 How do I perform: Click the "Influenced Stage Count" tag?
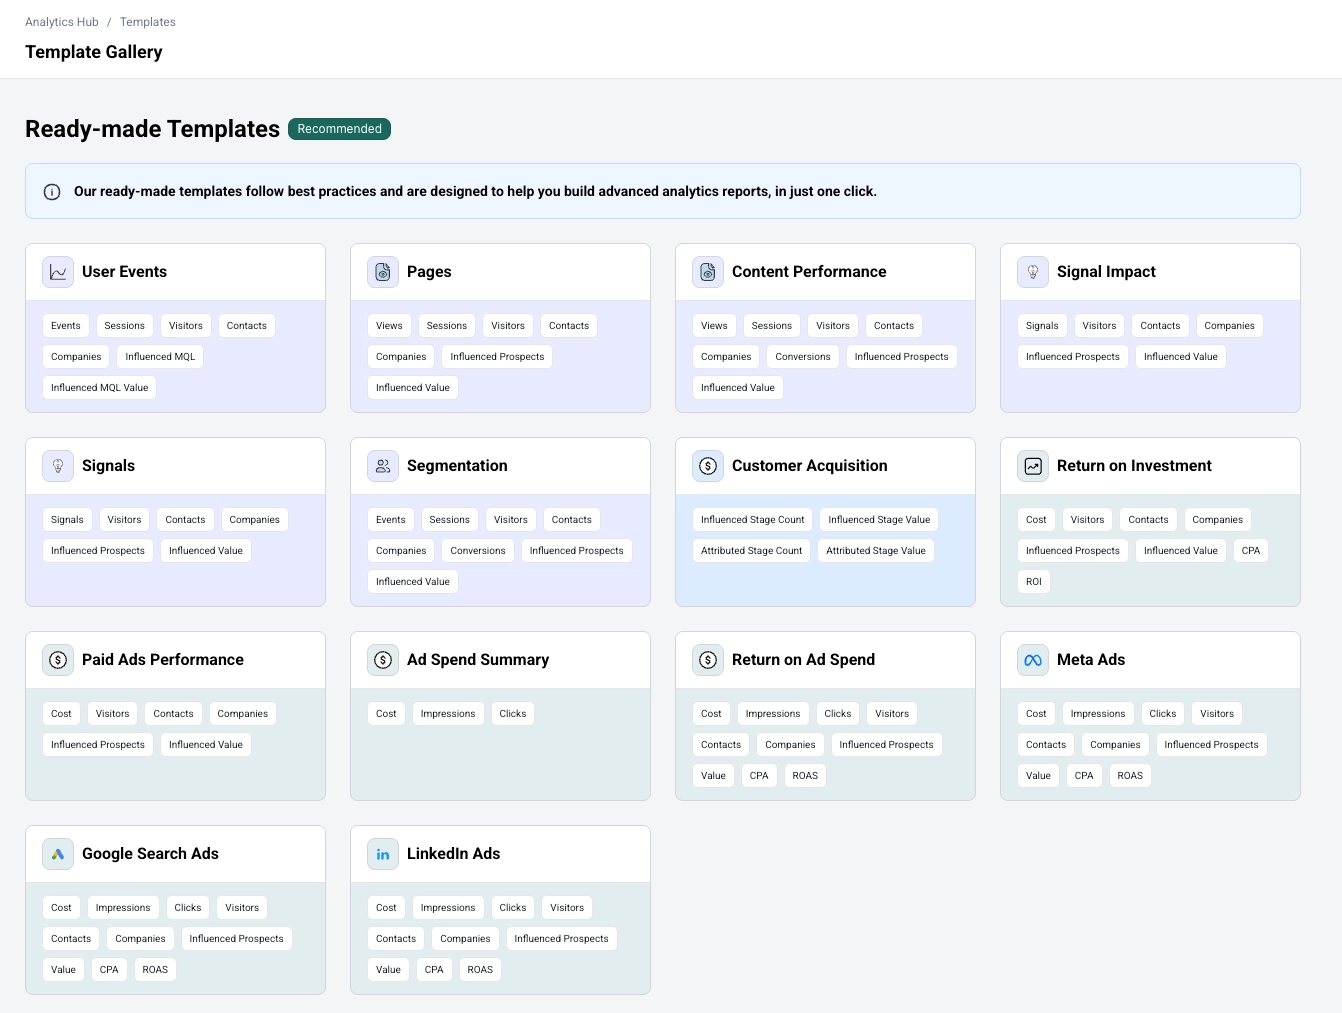(x=753, y=520)
